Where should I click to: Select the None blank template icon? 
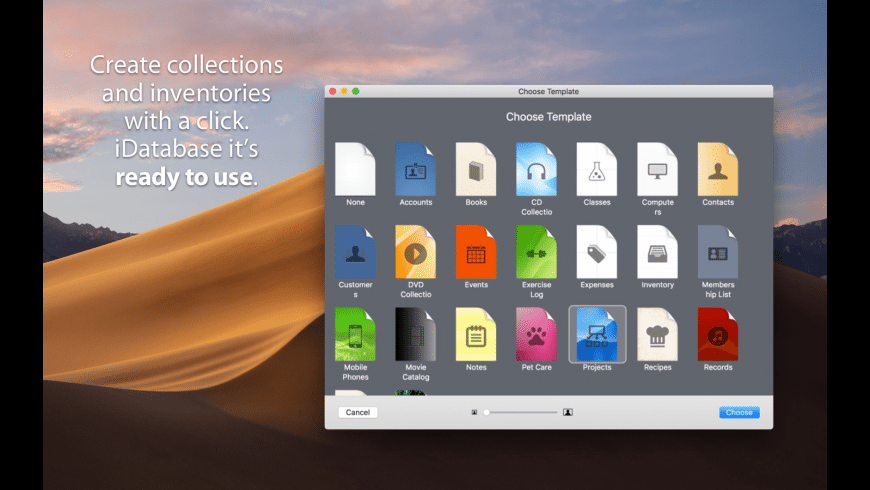pos(355,169)
